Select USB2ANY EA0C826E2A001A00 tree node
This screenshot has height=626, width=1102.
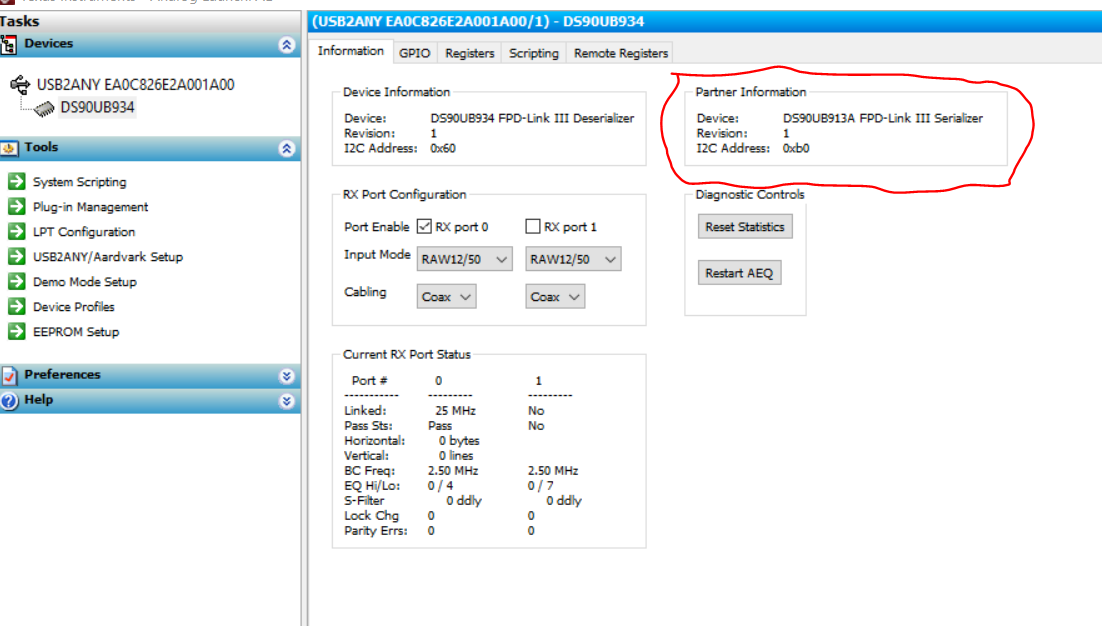point(136,85)
